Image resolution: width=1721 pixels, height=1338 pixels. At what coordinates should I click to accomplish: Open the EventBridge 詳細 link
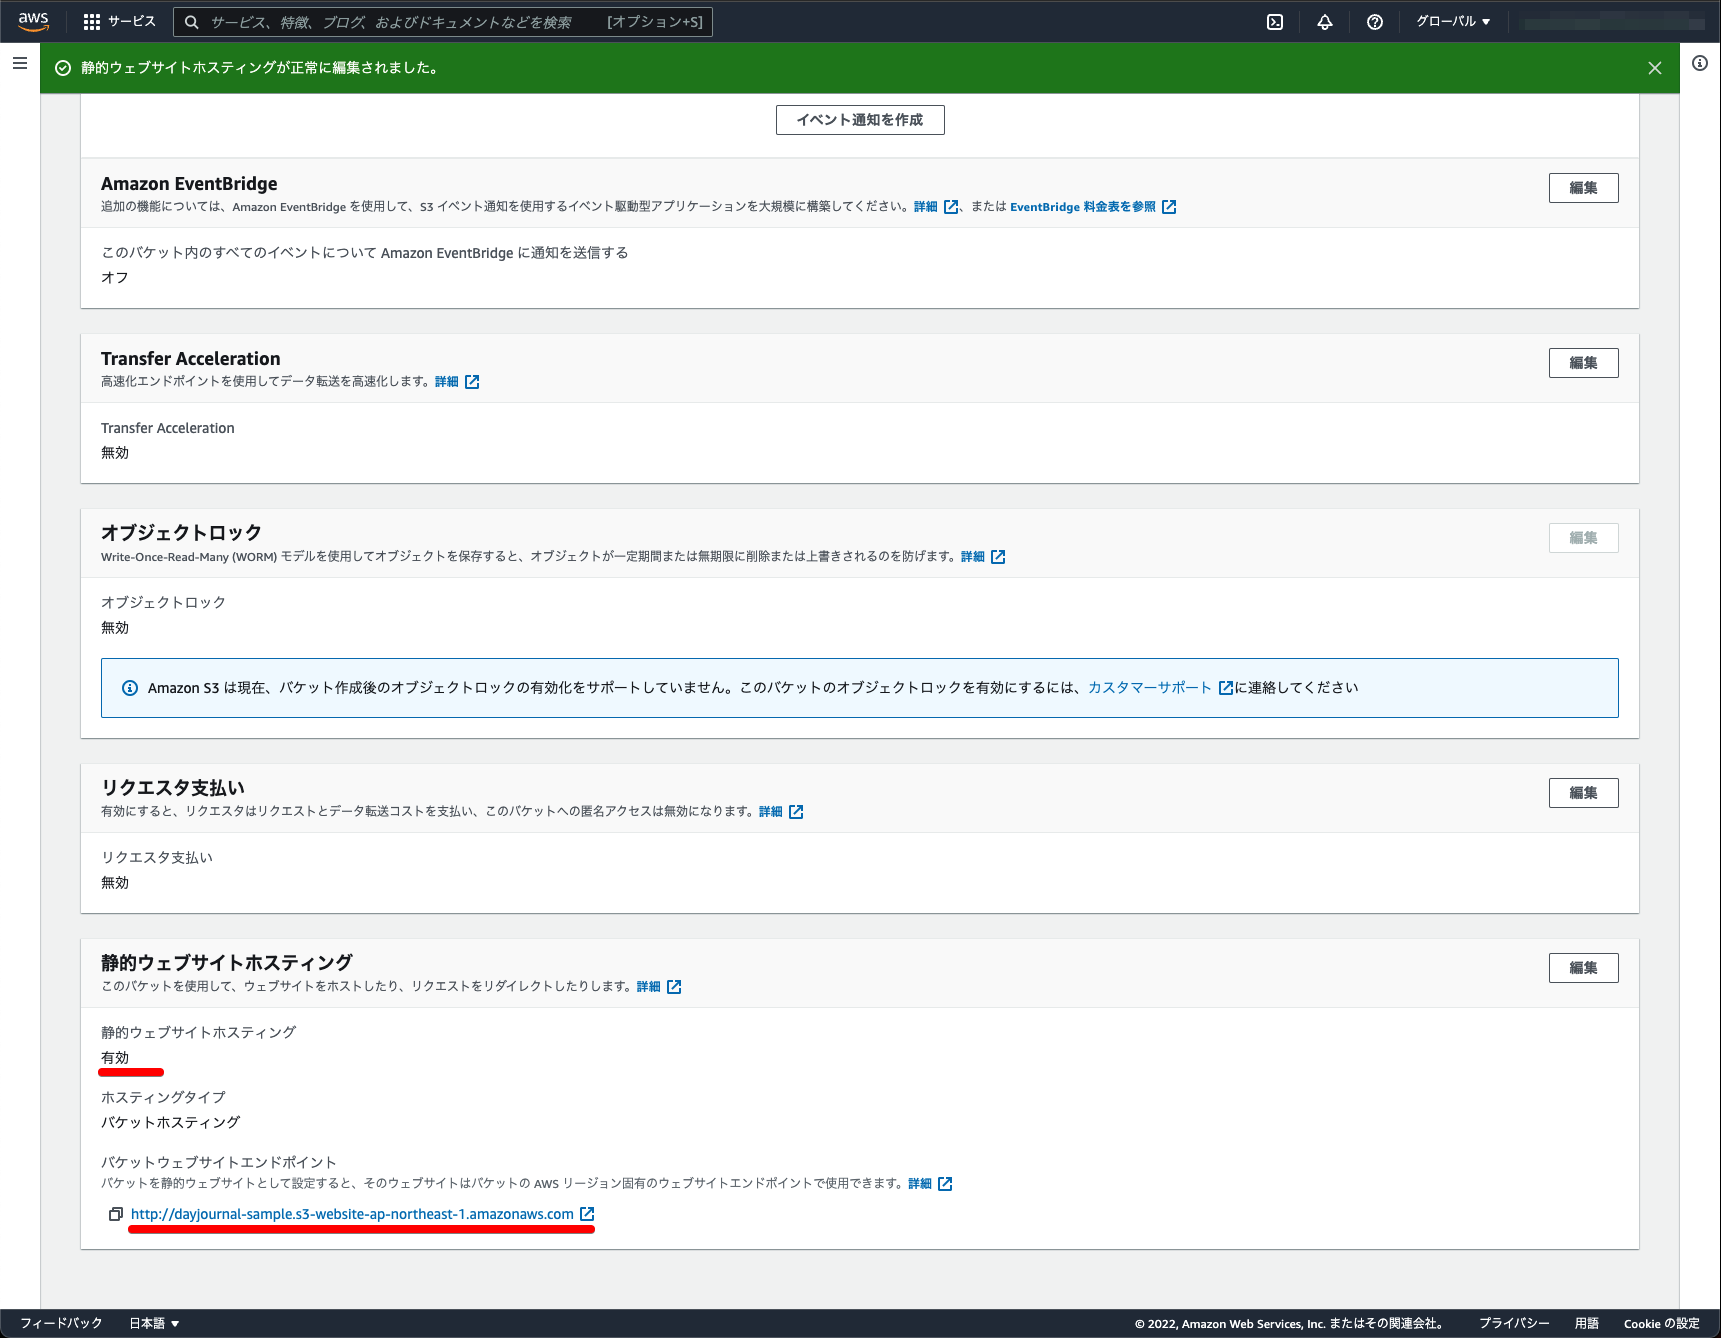pos(926,207)
